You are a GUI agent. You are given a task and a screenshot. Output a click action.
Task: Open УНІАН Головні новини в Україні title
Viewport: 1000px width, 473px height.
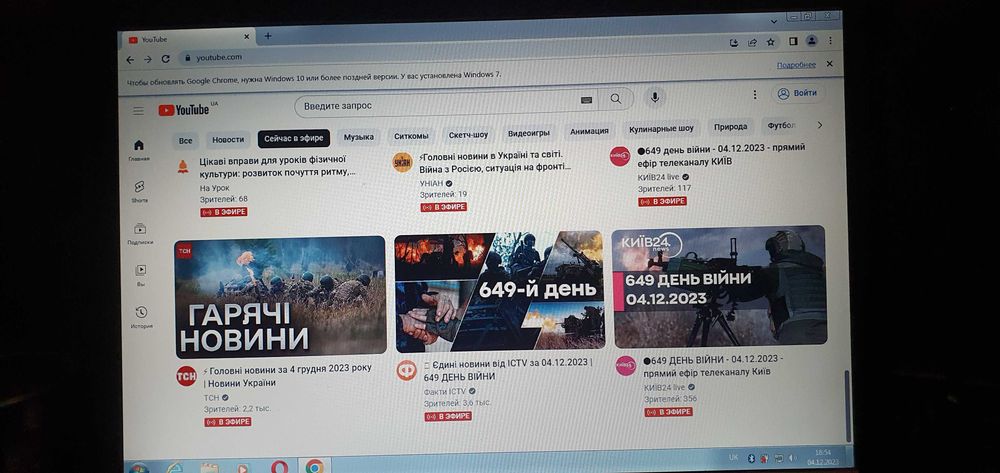496,161
